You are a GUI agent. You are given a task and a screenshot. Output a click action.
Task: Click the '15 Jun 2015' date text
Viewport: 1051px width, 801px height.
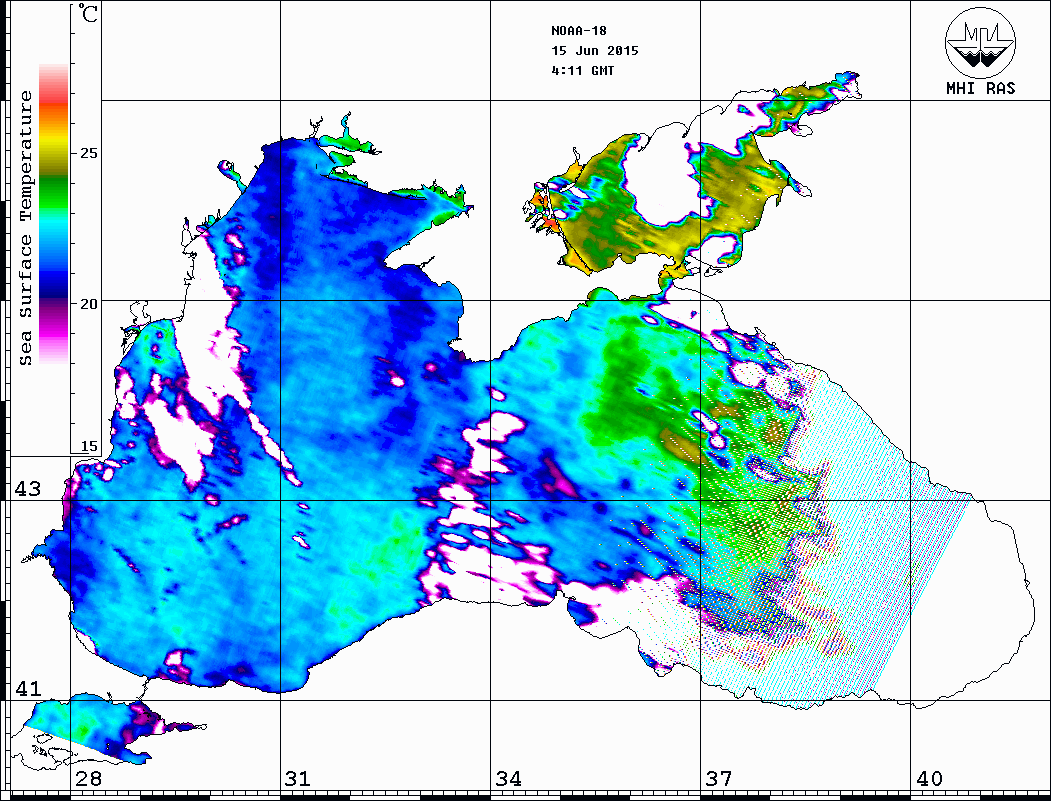pos(595,51)
